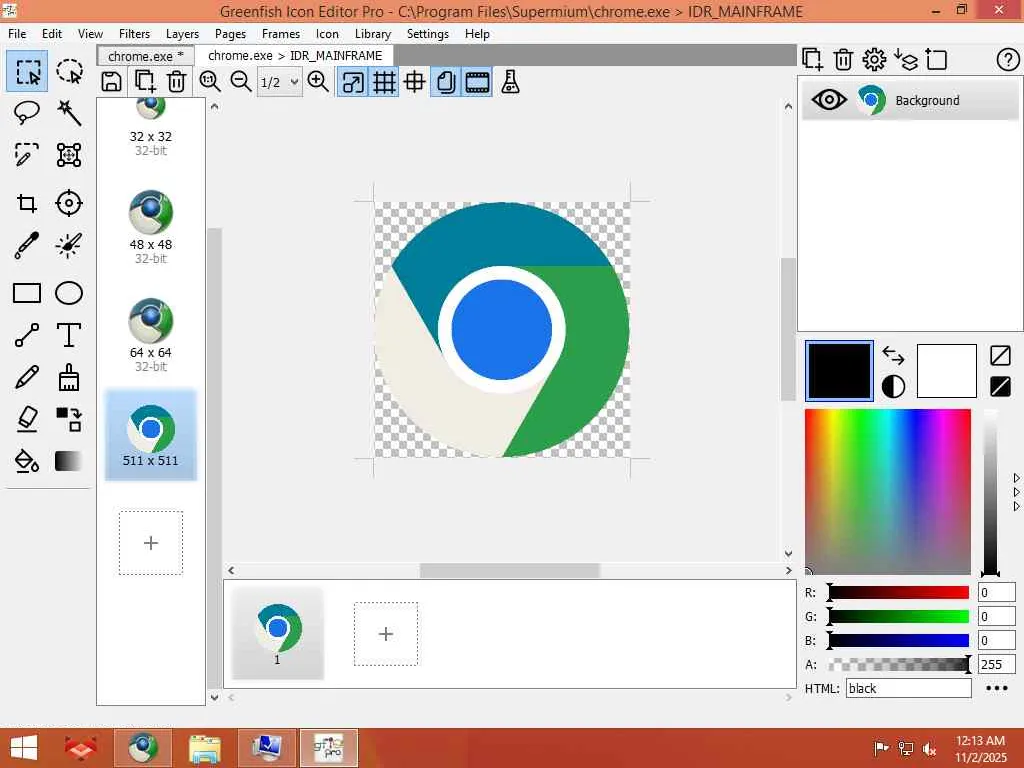Select the white background color swatch
The image size is (1024, 768).
pos(946,370)
